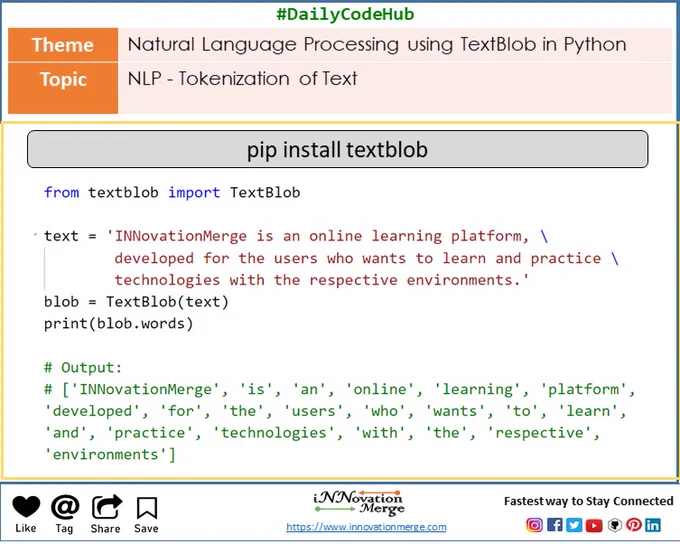
Task: Open the YouTube play icon
Action: [x=594, y=525]
